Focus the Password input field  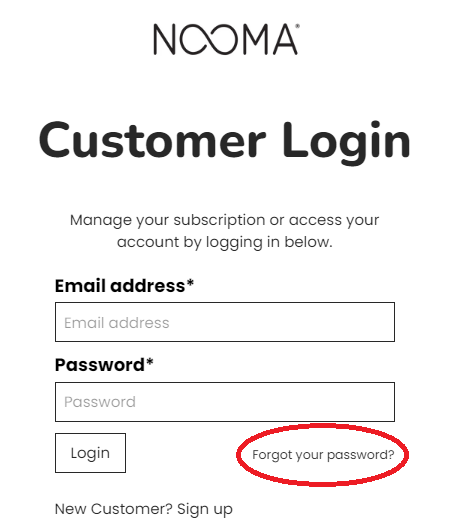pyautogui.click(x=225, y=402)
